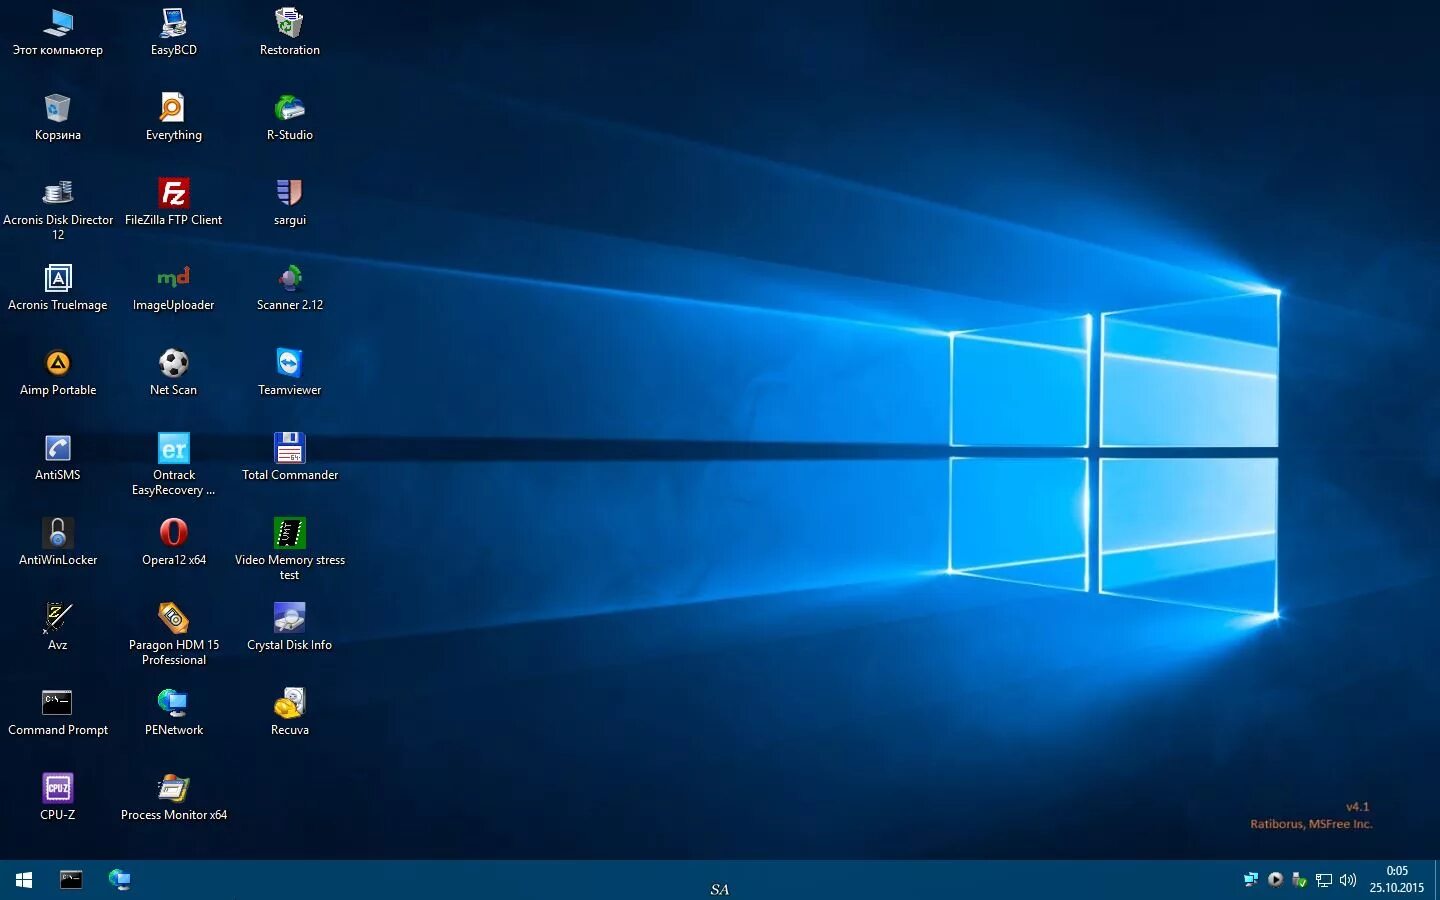Screen dimensions: 1440x900
Task: Click the pinned Command Prompt taskbar icon
Action: (x=71, y=880)
